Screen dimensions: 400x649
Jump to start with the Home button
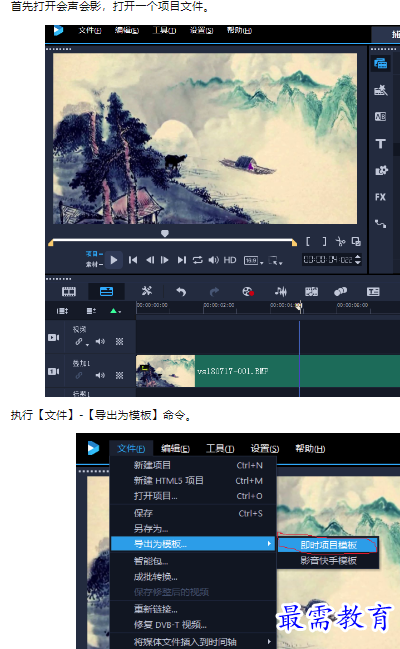pyautogui.click(x=133, y=260)
